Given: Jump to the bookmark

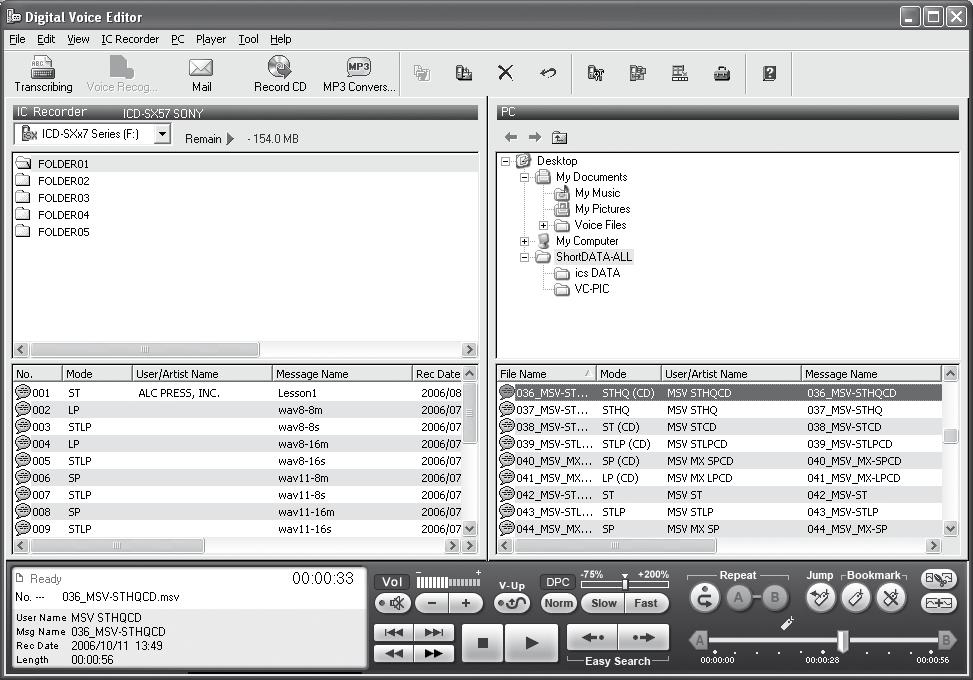Looking at the screenshot, I should 820,598.
